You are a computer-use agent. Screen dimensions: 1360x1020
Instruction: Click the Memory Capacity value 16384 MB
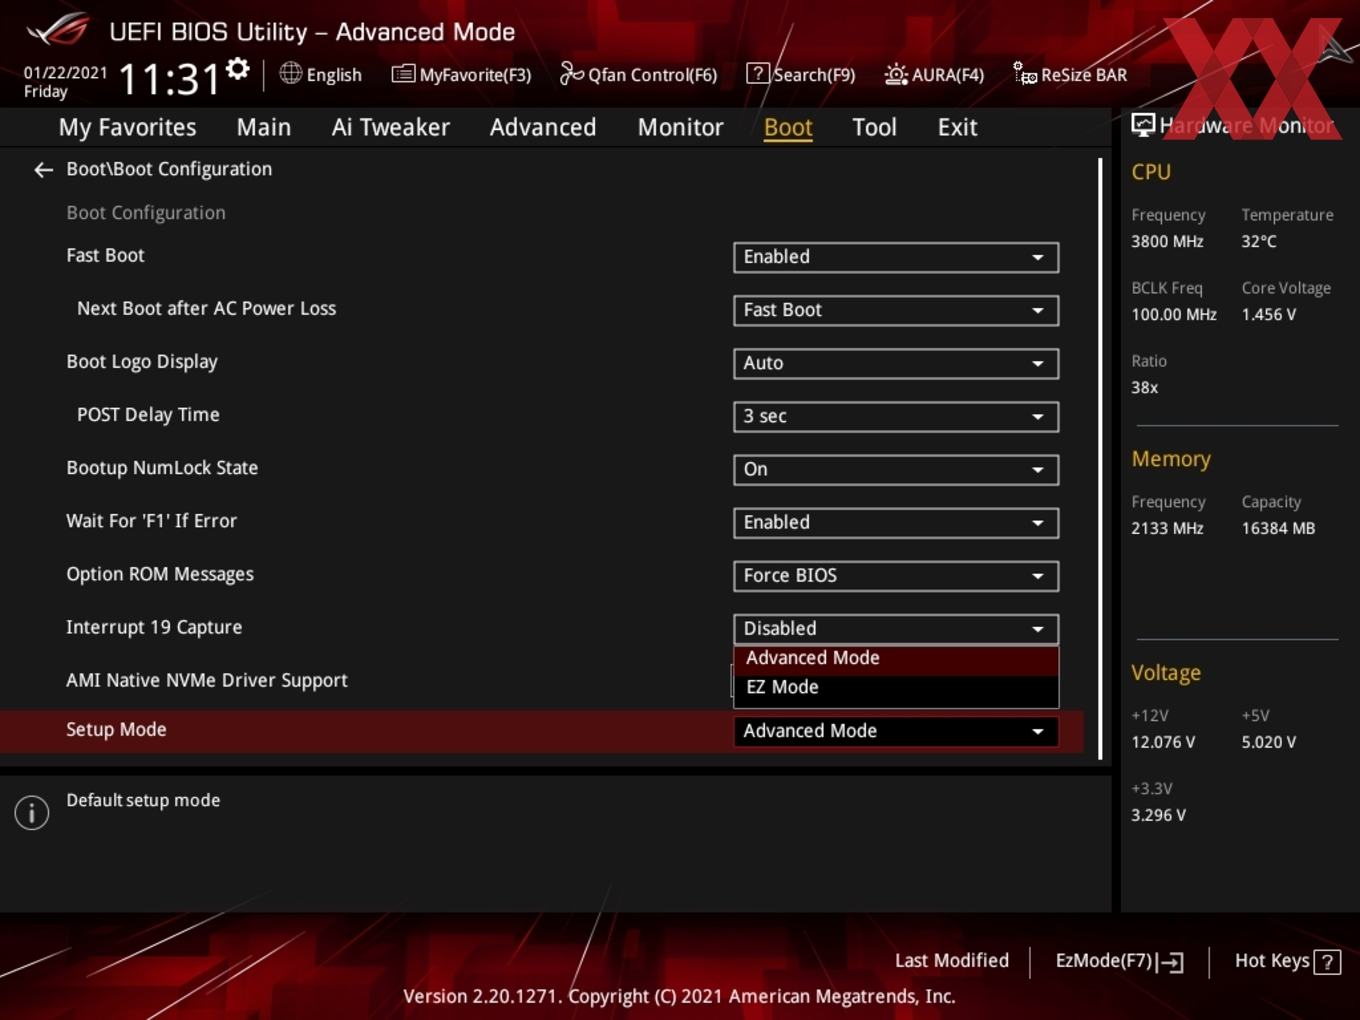coord(1278,529)
